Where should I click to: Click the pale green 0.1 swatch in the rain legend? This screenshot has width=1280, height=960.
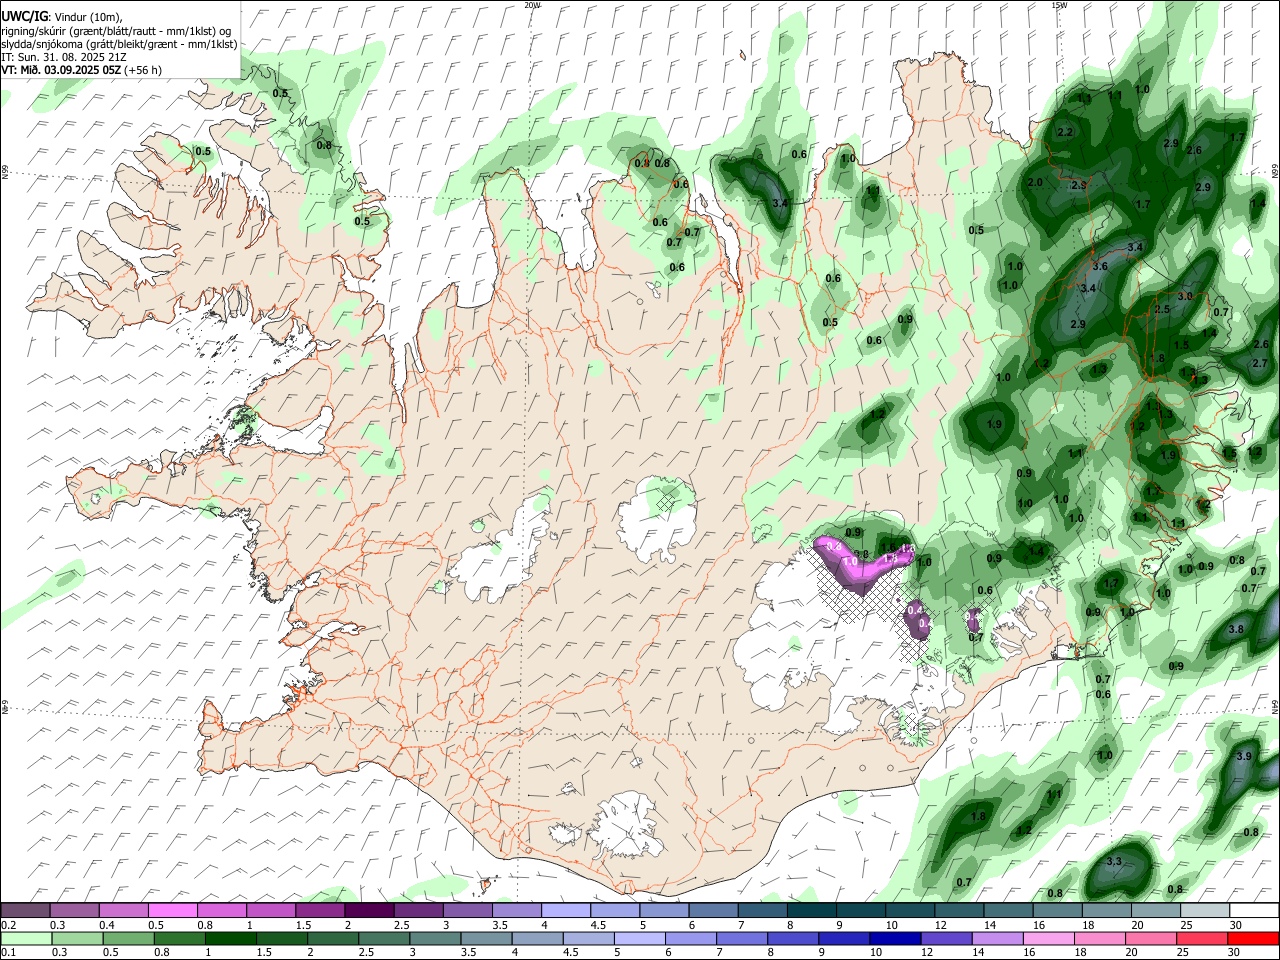pos(26,938)
